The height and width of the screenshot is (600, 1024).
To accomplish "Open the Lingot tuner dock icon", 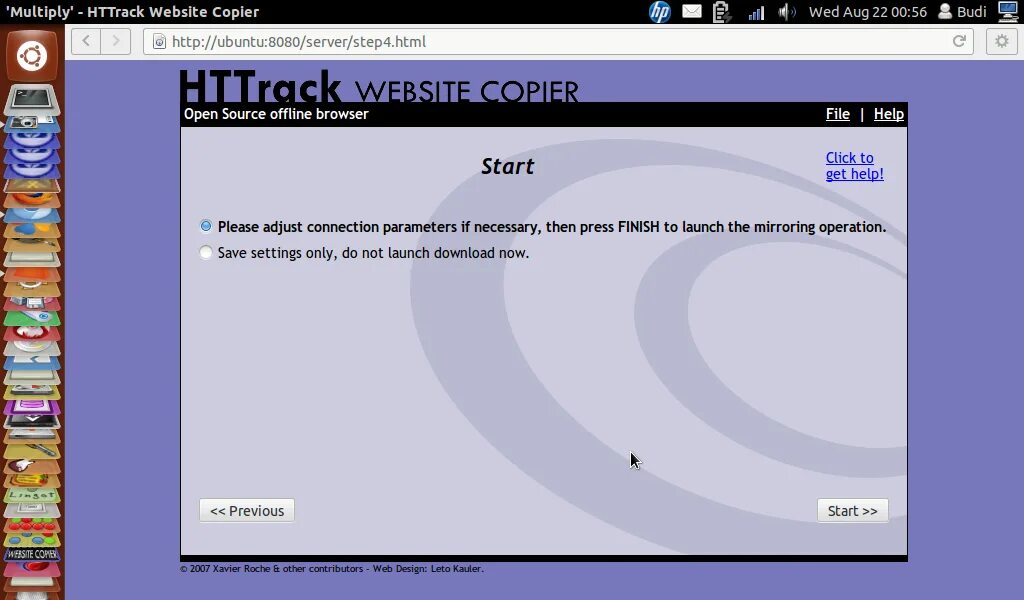I will pos(32,496).
